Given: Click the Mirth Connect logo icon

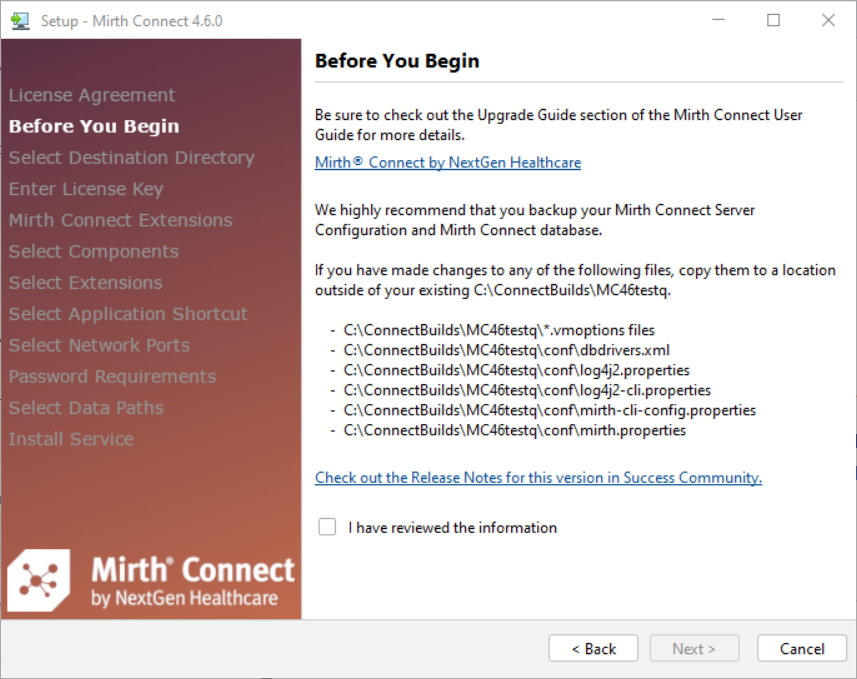Looking at the screenshot, I should [39, 581].
